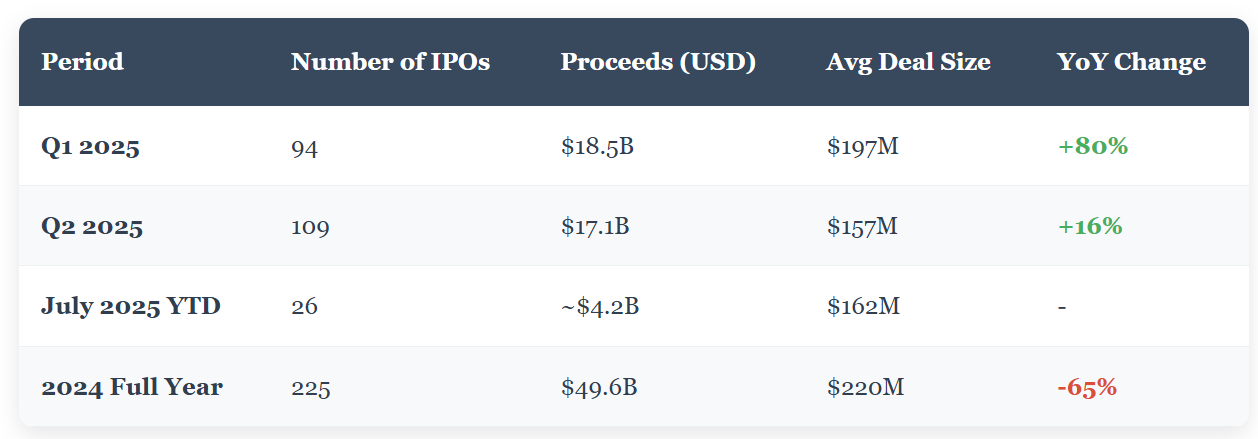Select the $49.6B proceeds value
1258x439 pixels.
pyautogui.click(x=599, y=387)
